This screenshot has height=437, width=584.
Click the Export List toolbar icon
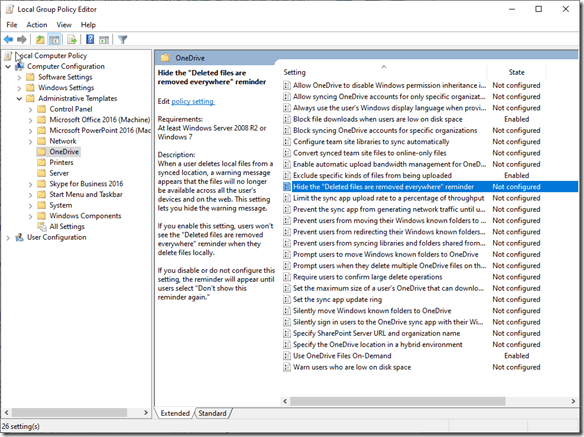click(x=72, y=39)
